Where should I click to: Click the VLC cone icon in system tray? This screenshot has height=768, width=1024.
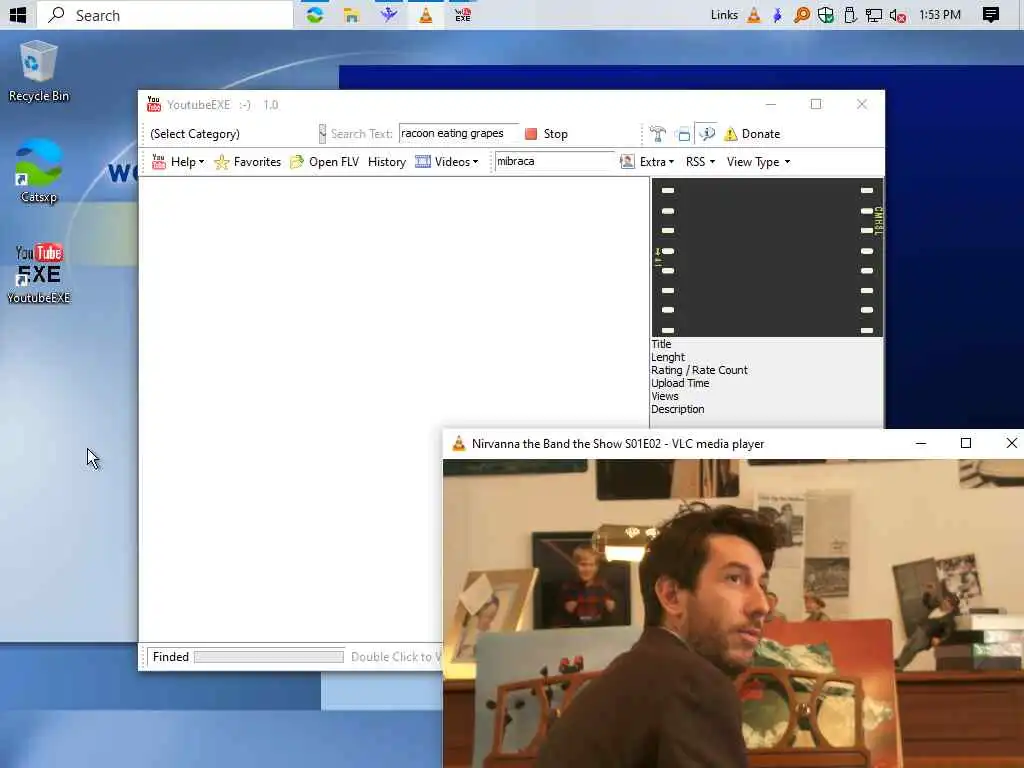click(x=754, y=15)
